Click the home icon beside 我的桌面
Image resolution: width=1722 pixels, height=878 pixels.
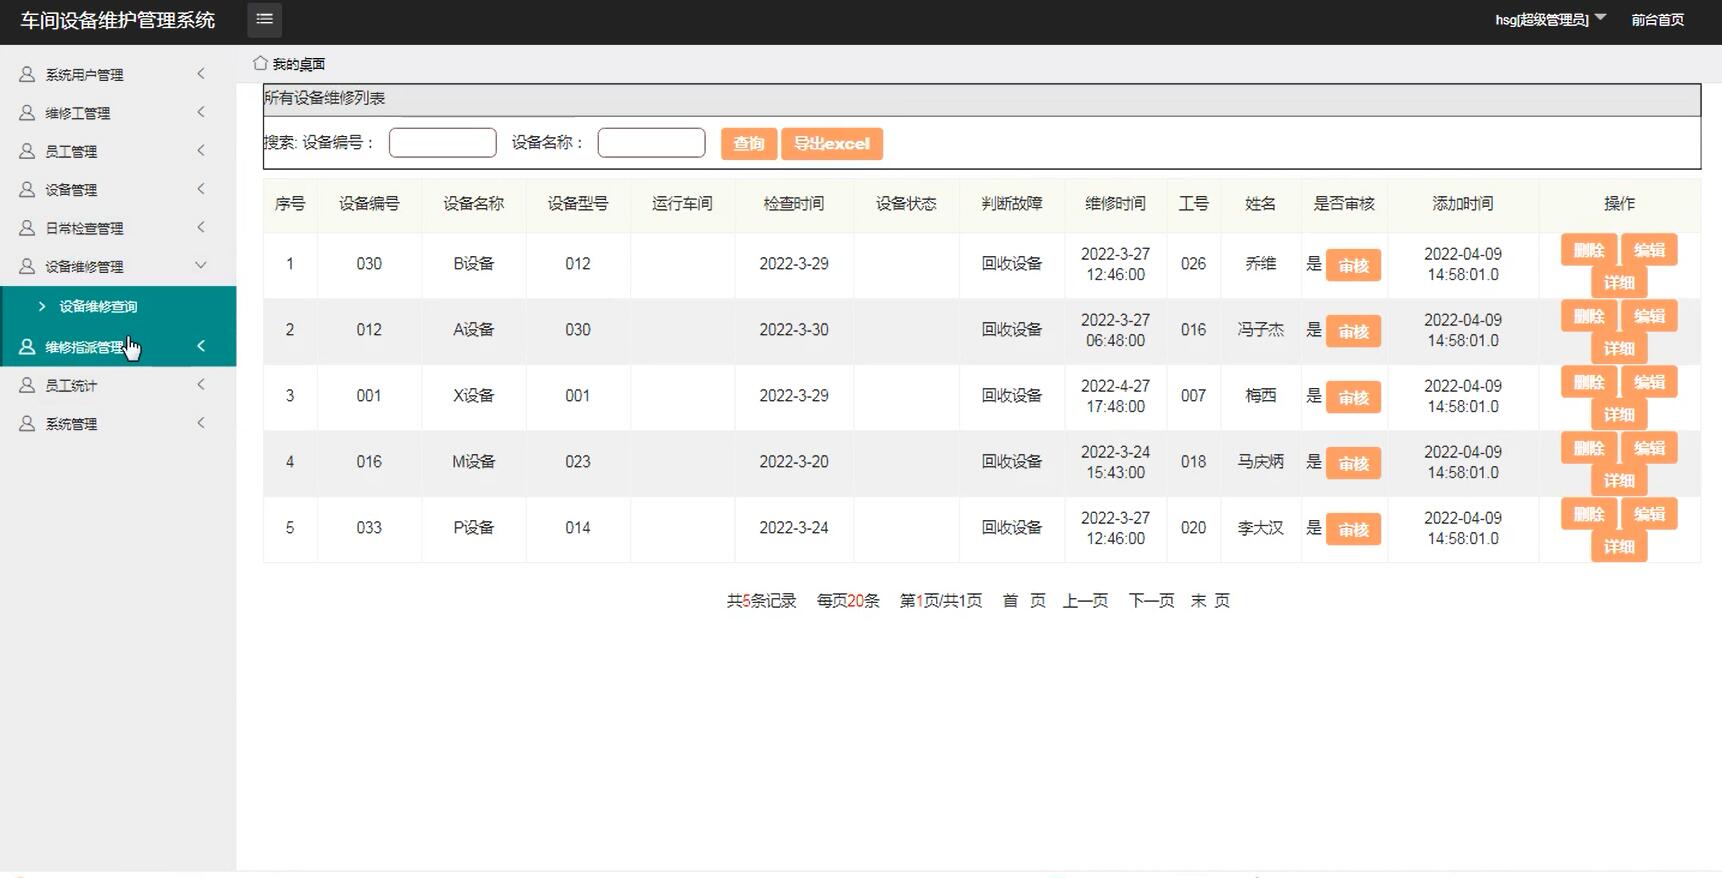coord(260,63)
